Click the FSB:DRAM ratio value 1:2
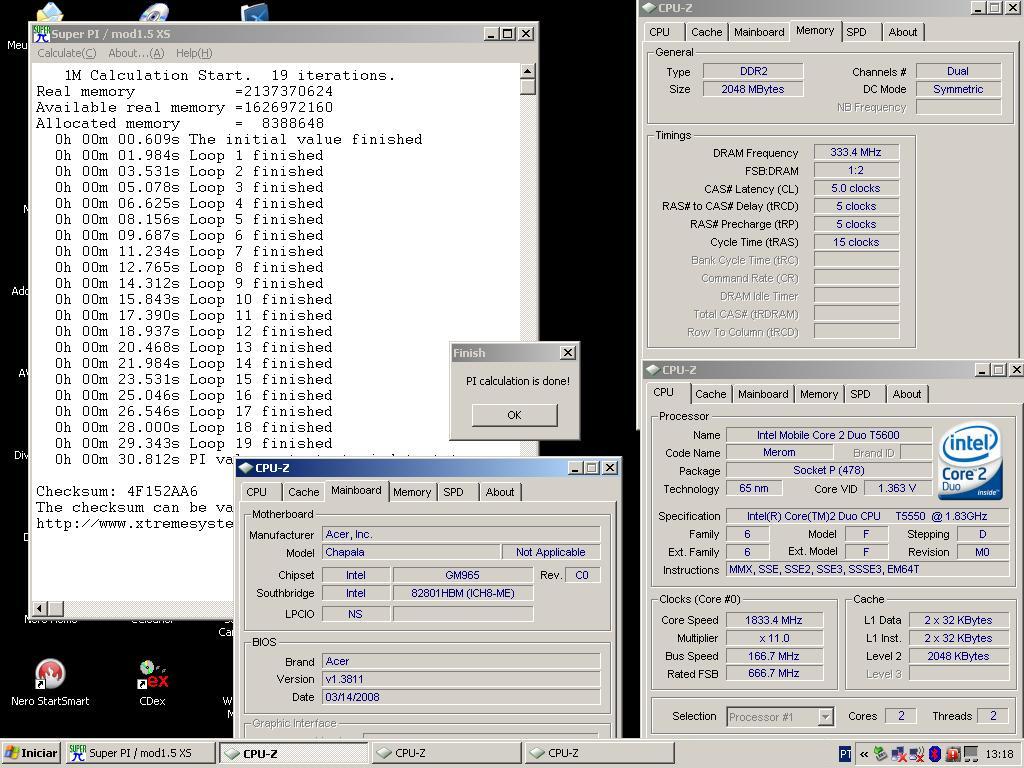Viewport: 1024px width, 768px height. [856, 170]
